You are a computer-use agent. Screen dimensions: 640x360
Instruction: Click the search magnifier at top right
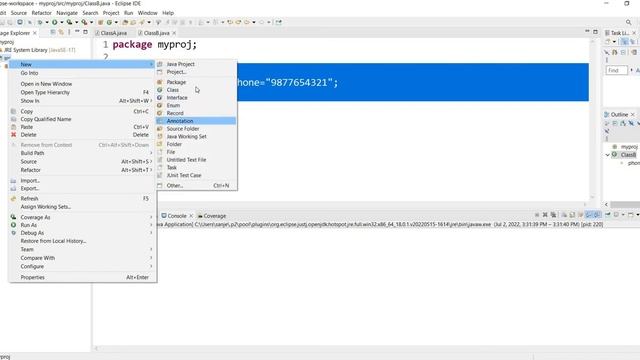click(x=629, y=22)
